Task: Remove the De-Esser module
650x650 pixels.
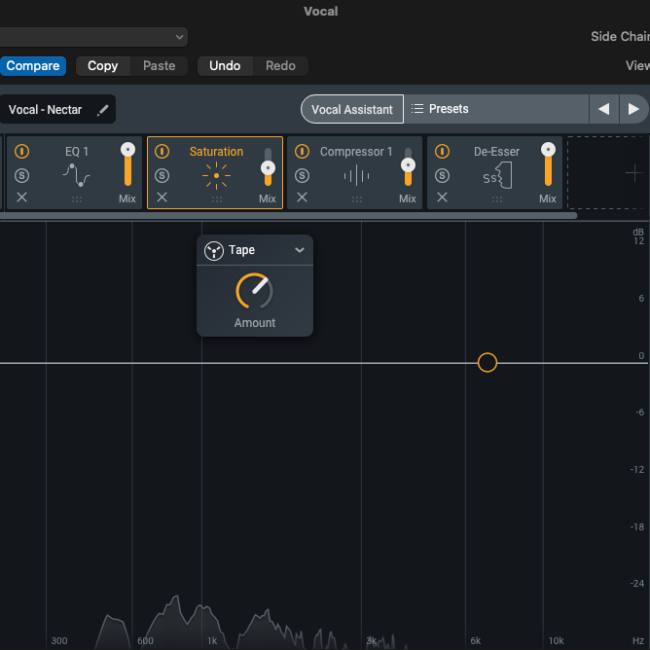Action: tap(442, 198)
